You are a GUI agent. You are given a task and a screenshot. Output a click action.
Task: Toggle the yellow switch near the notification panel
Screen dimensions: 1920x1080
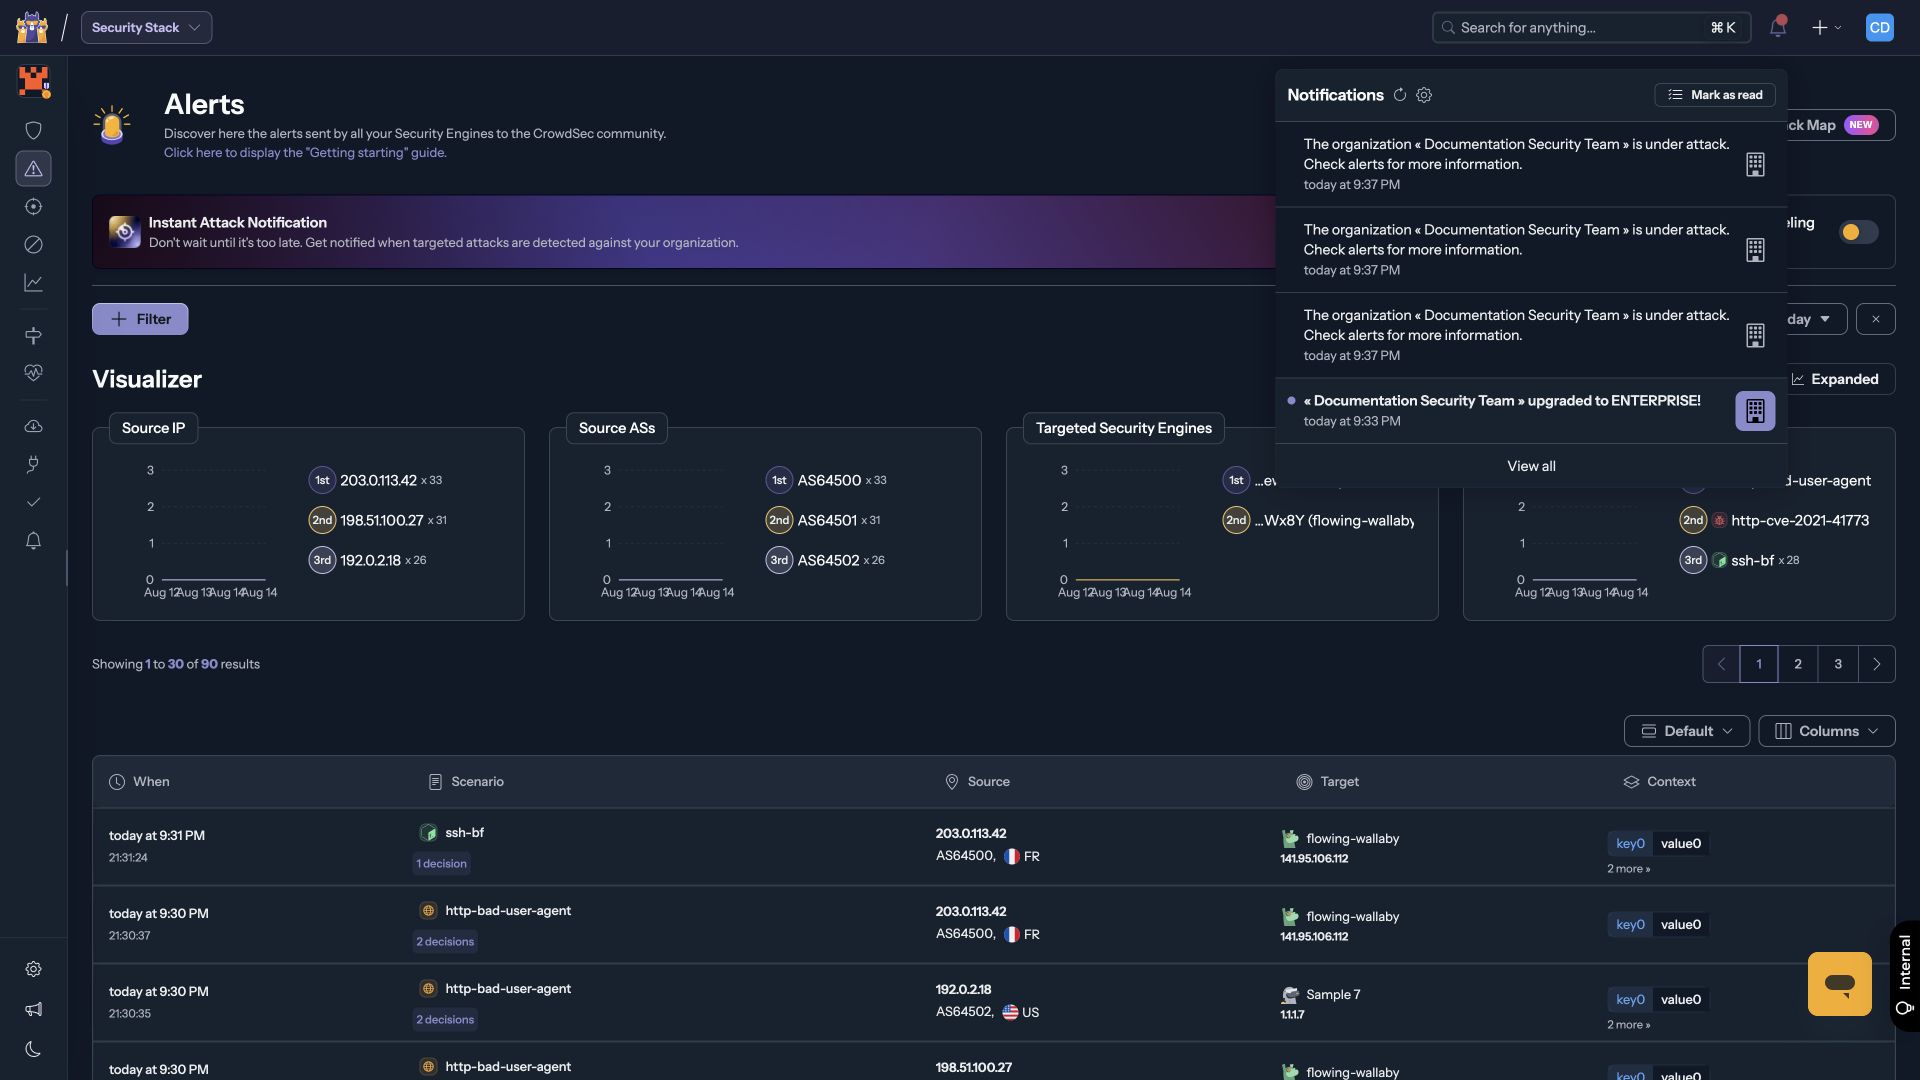pos(1858,232)
